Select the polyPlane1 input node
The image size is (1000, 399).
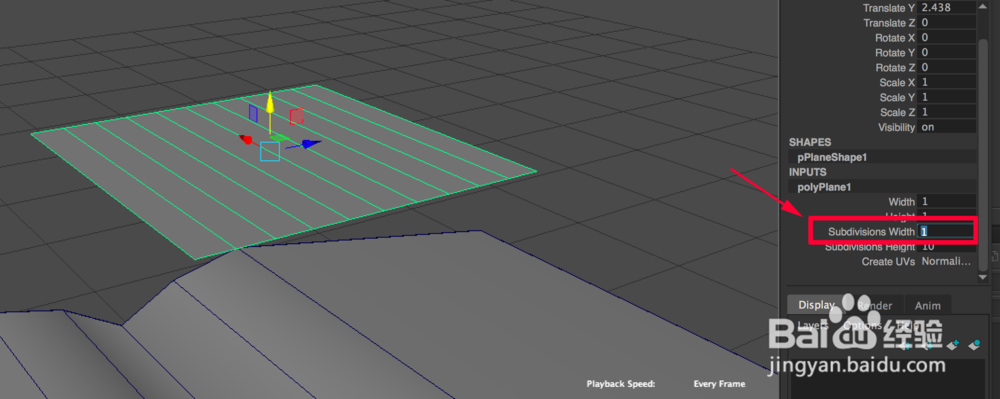click(x=824, y=187)
